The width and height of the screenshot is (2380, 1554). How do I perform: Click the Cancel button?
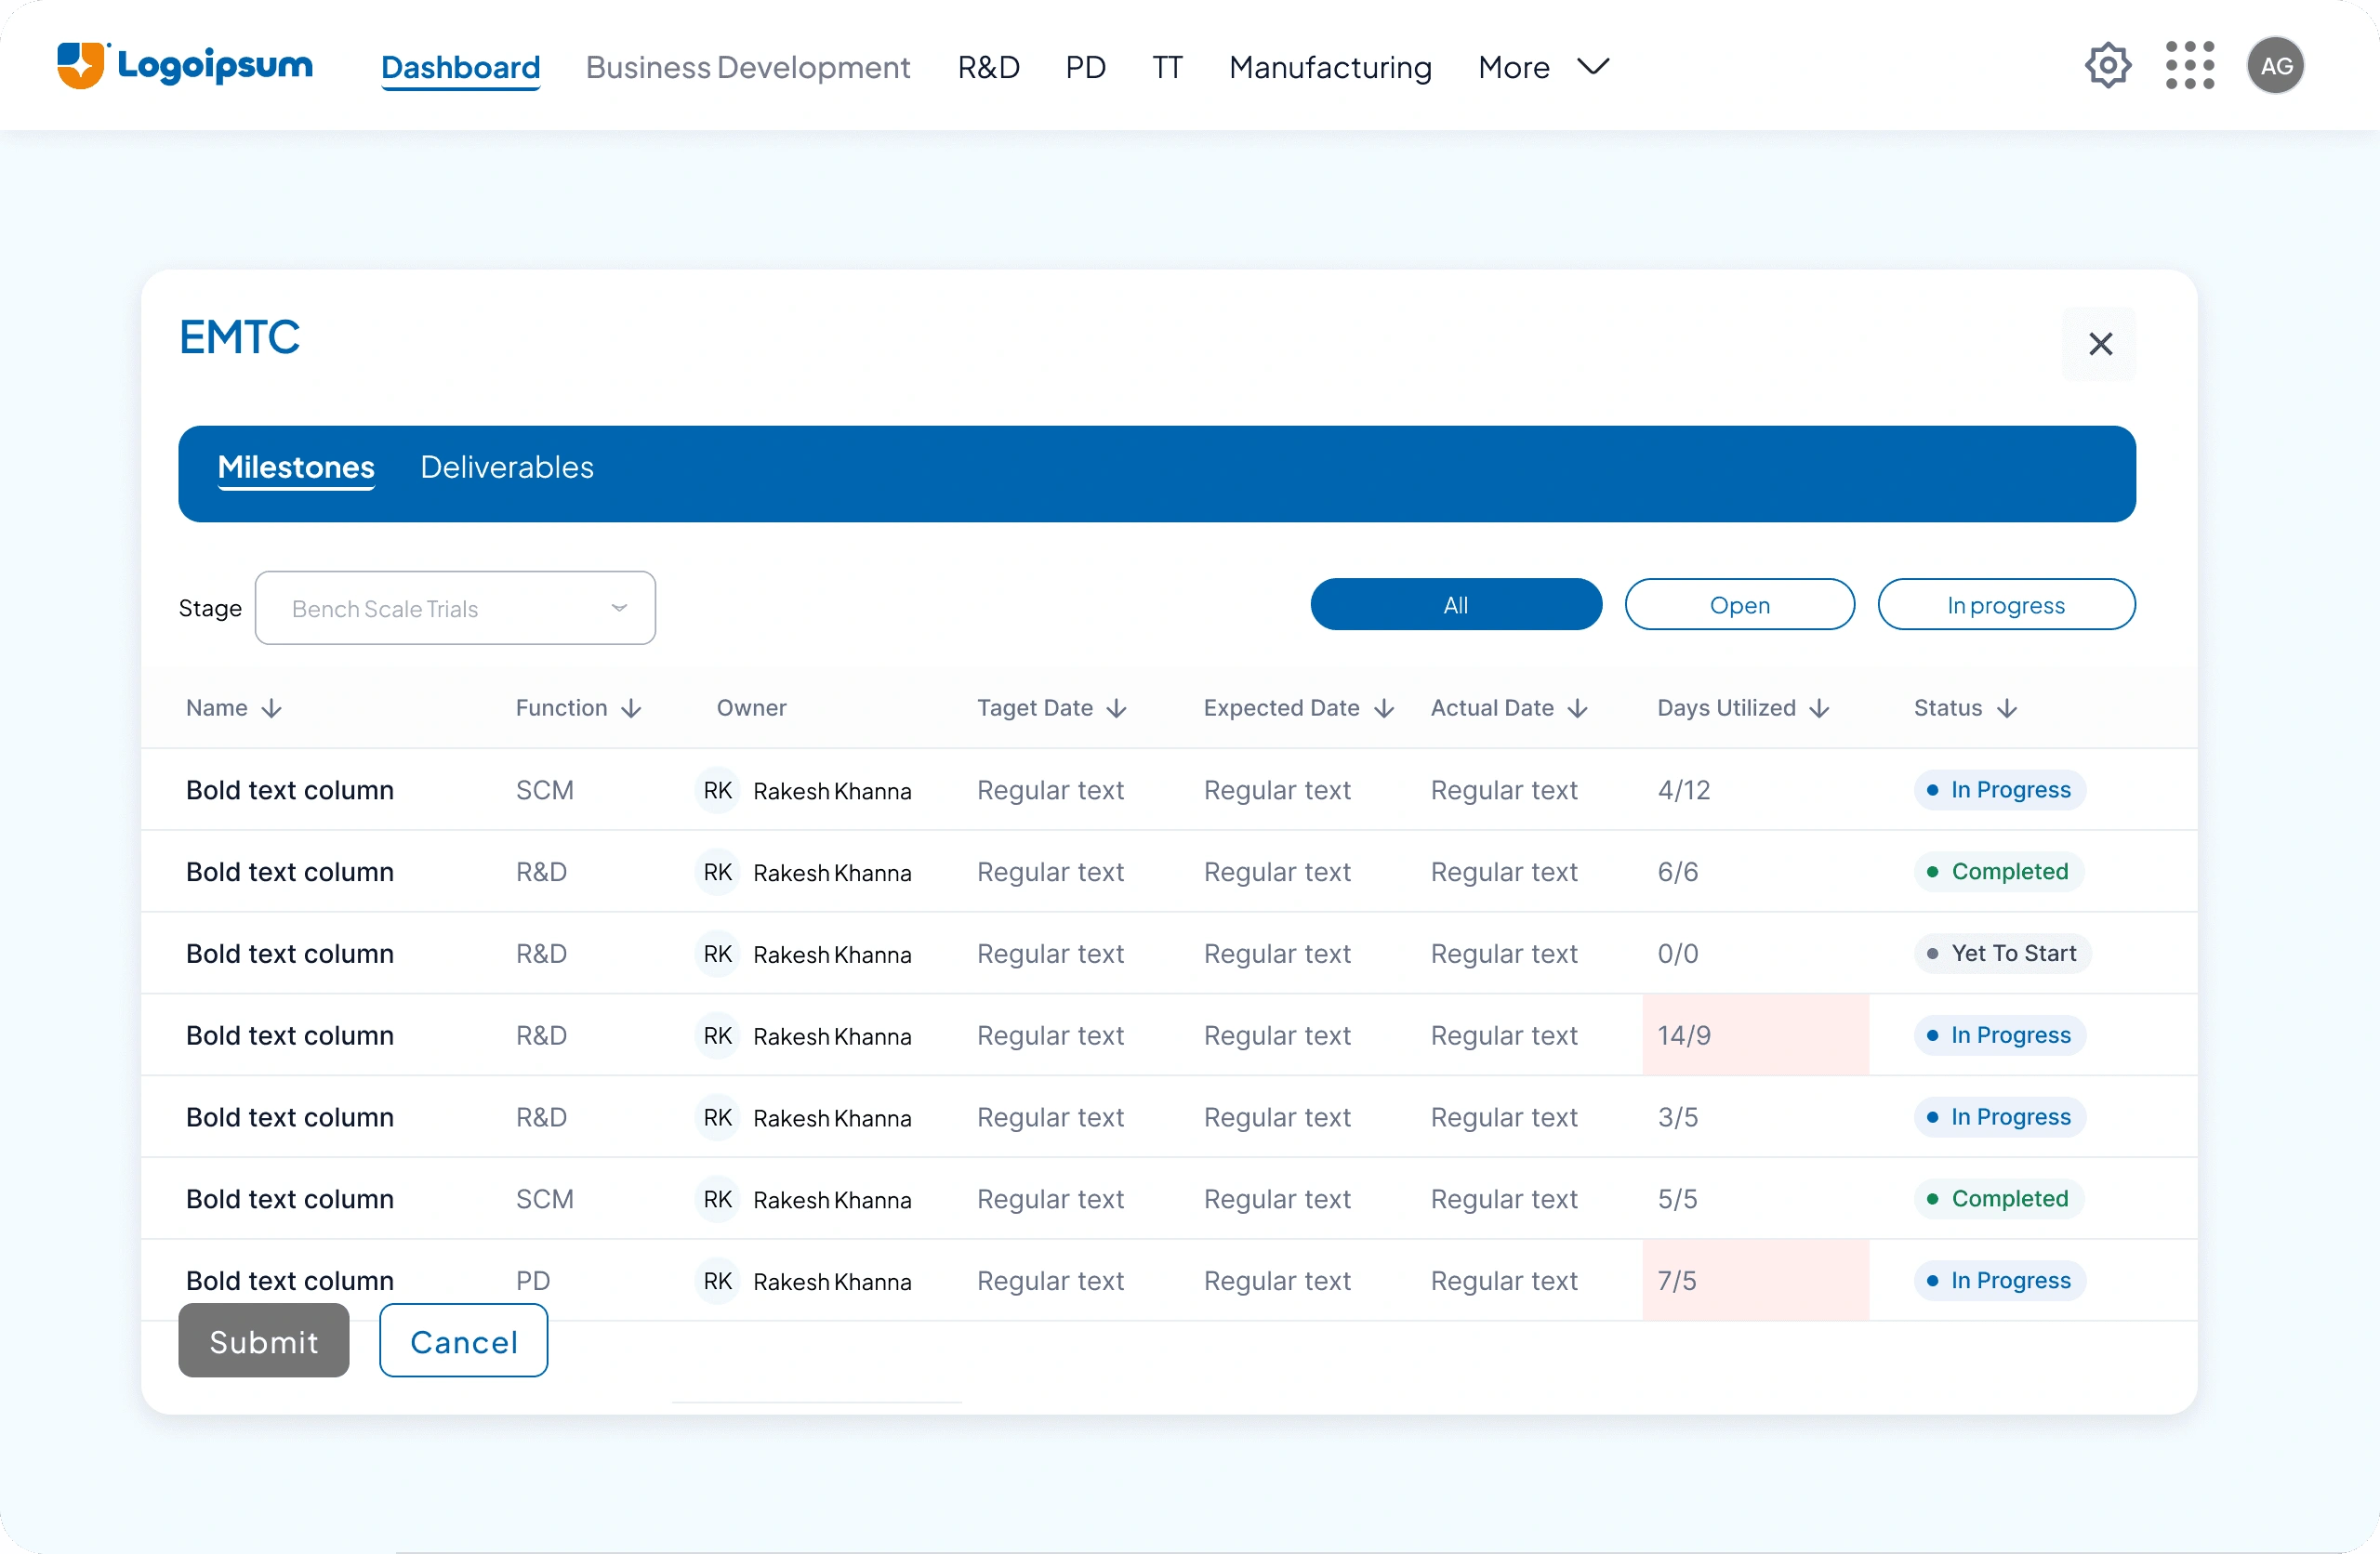pos(463,1341)
